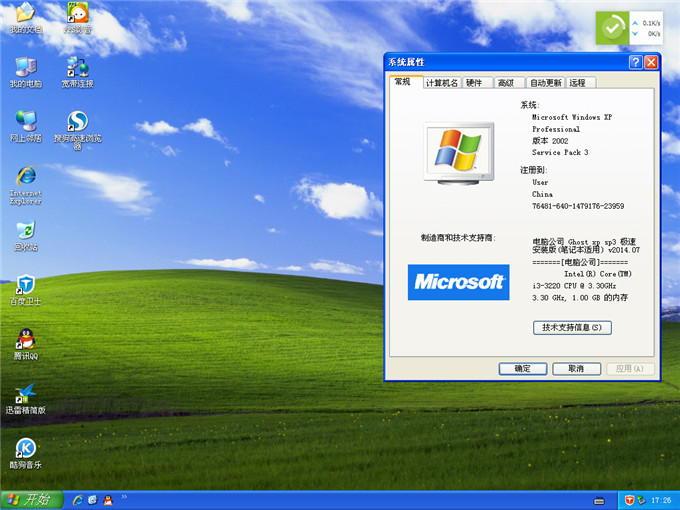Click the 技术支持信息 button
680x510 pixels.
click(572, 327)
